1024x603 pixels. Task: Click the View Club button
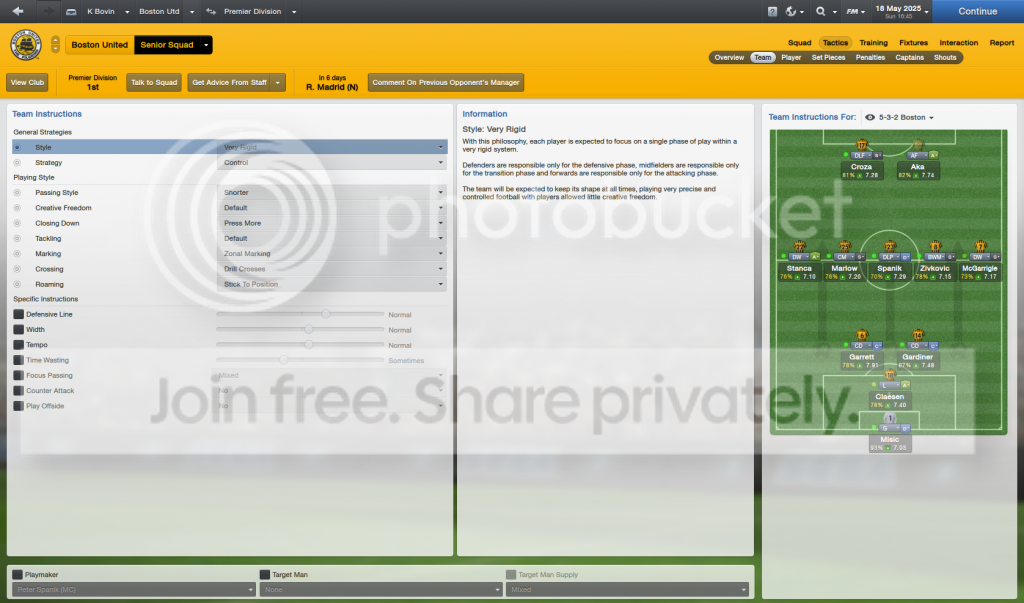pos(27,82)
